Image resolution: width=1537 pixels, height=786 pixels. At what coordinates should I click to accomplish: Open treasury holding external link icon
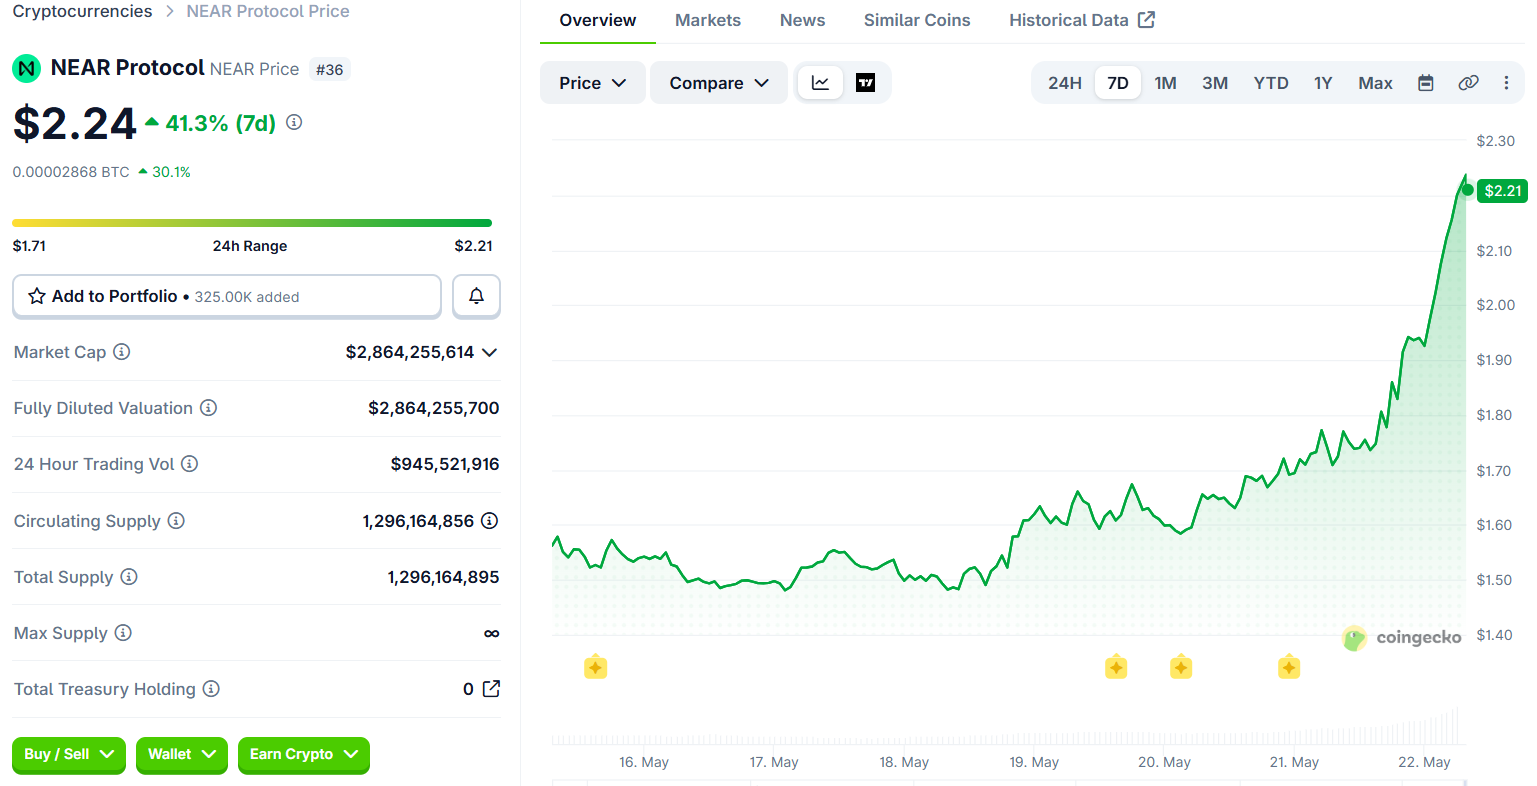[491, 689]
